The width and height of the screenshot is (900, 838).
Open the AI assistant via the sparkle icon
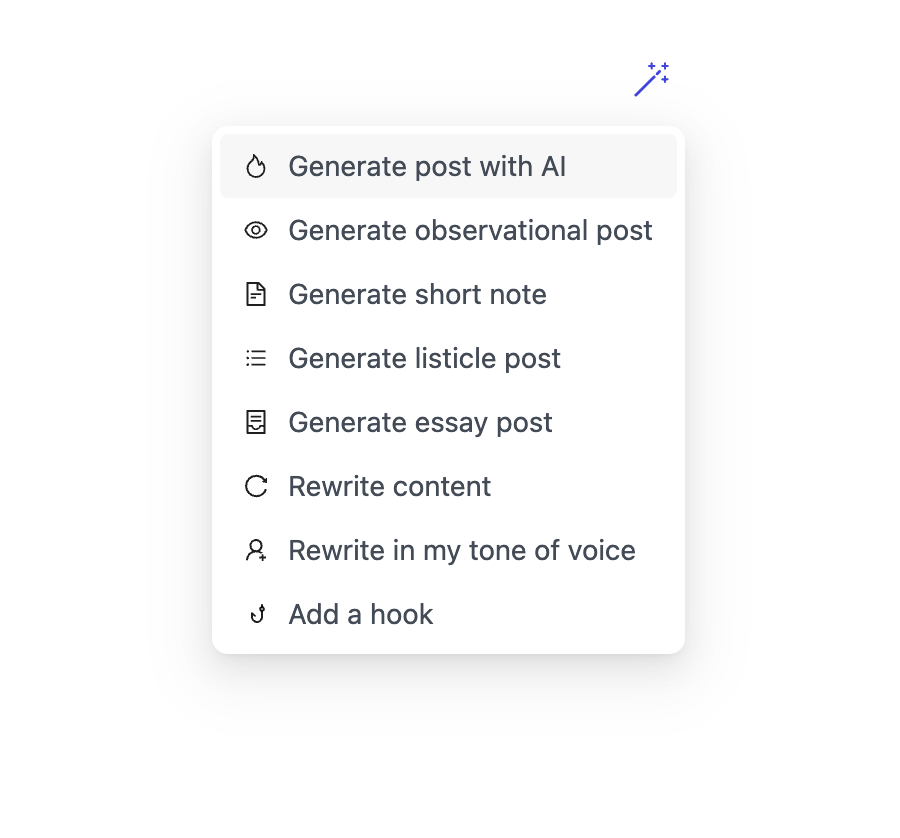point(652,78)
